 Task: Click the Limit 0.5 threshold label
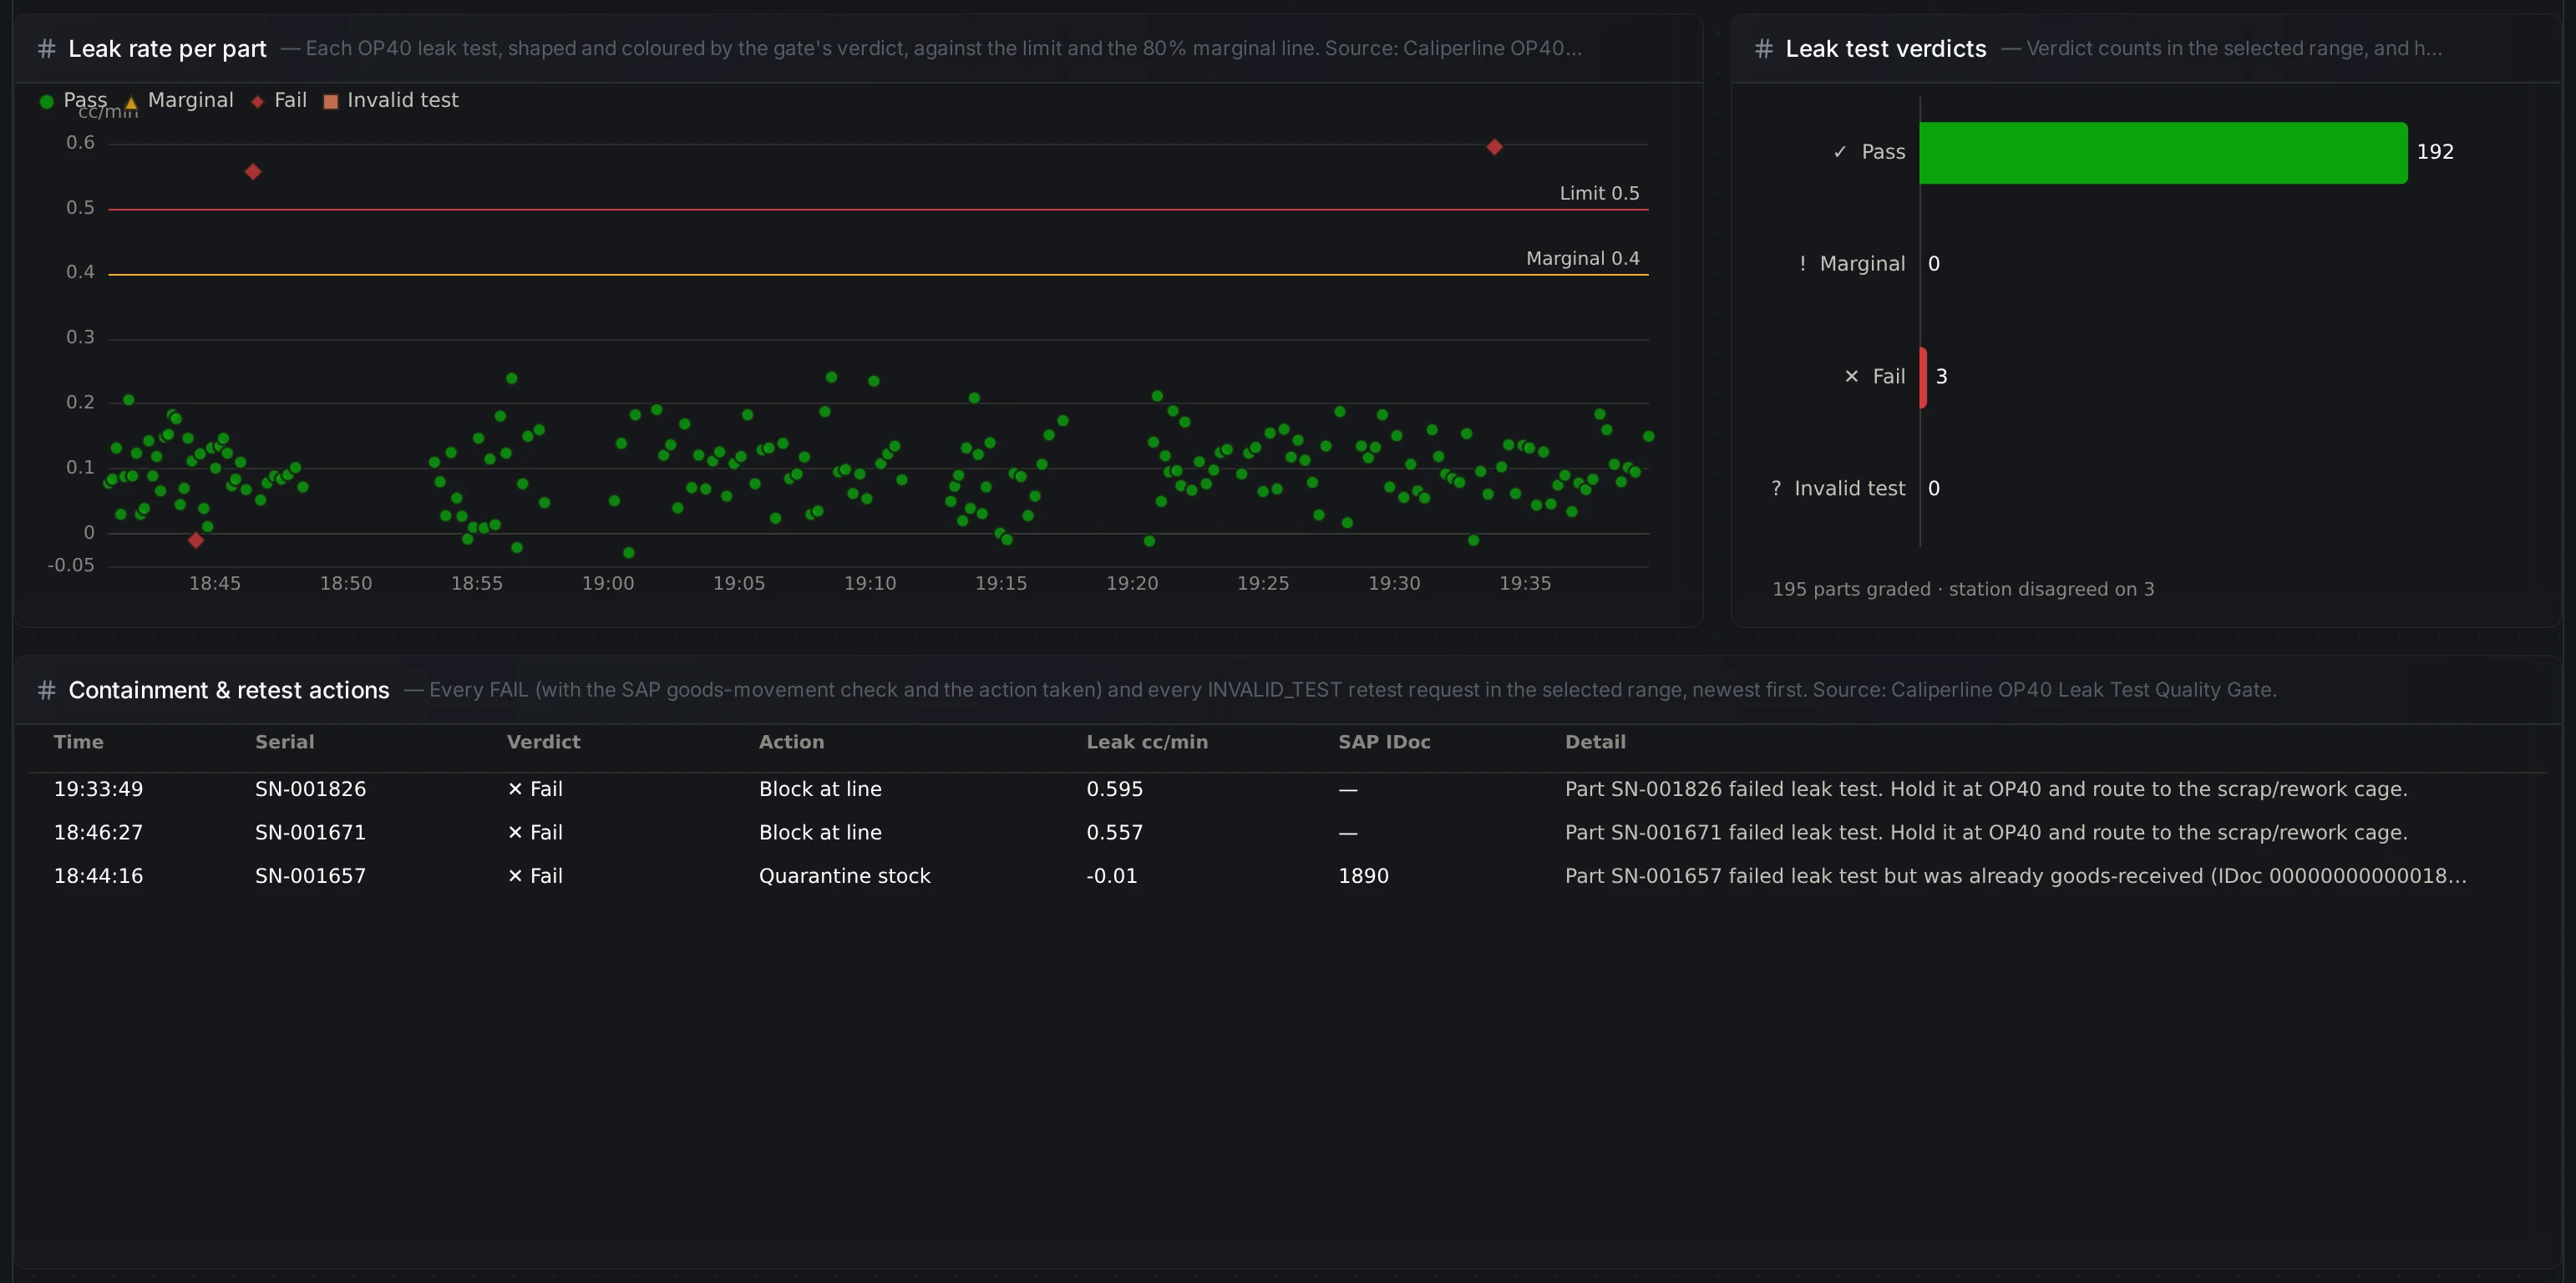1600,193
